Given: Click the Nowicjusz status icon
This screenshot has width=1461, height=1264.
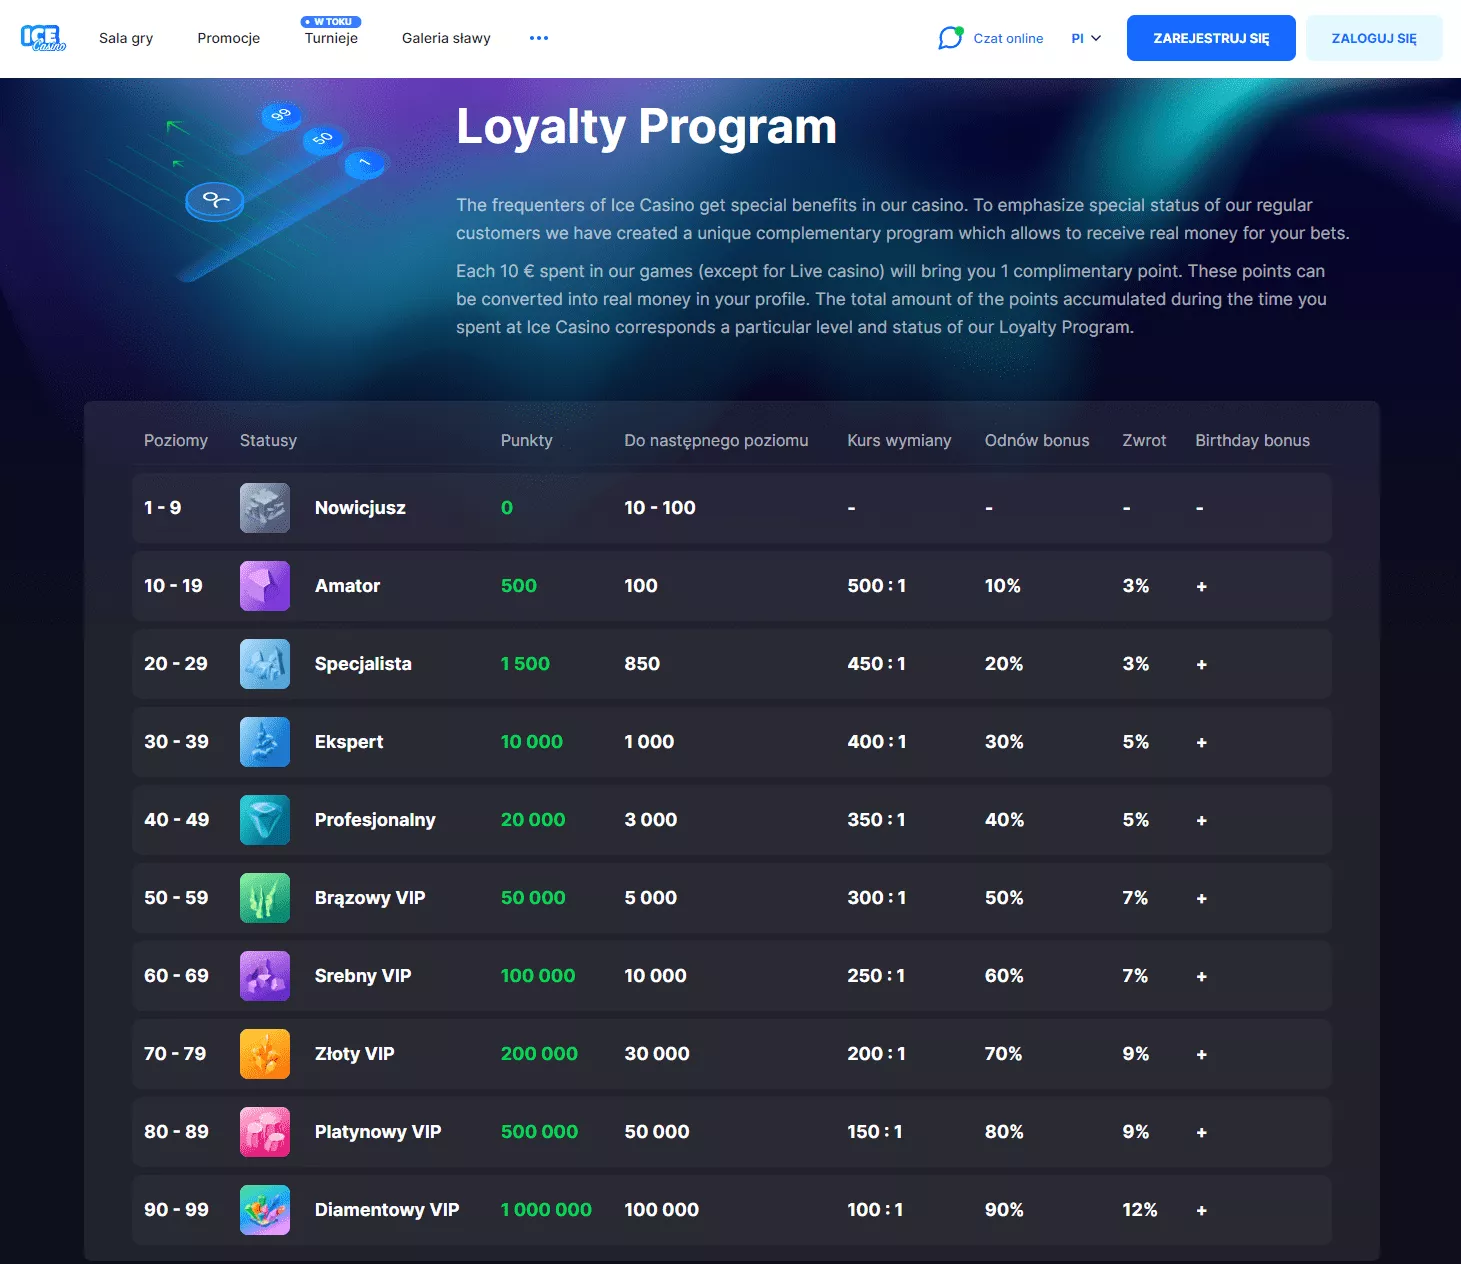Looking at the screenshot, I should click(x=265, y=508).
